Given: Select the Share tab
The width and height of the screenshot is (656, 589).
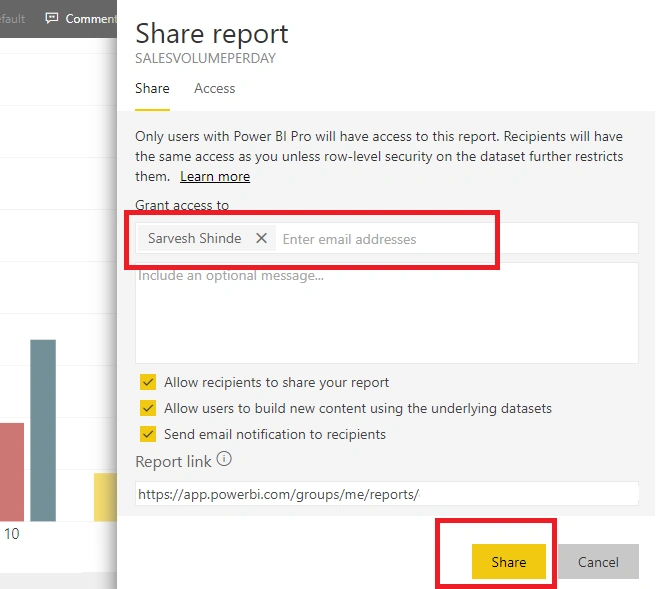Looking at the screenshot, I should 152,88.
